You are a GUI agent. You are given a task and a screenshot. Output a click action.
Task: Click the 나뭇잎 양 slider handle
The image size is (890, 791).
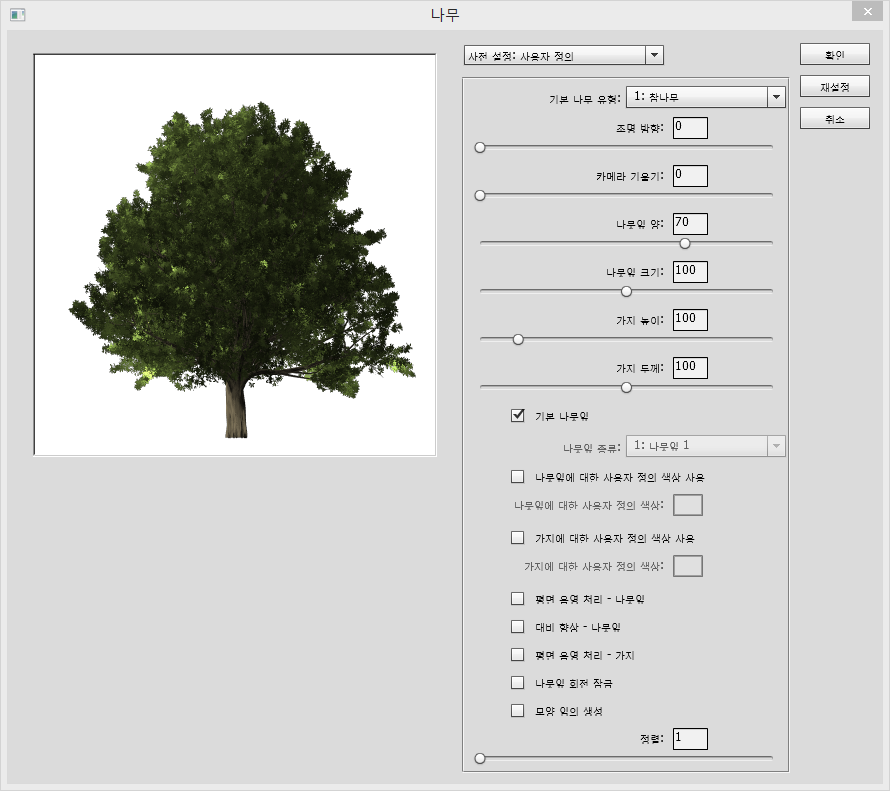[685, 243]
